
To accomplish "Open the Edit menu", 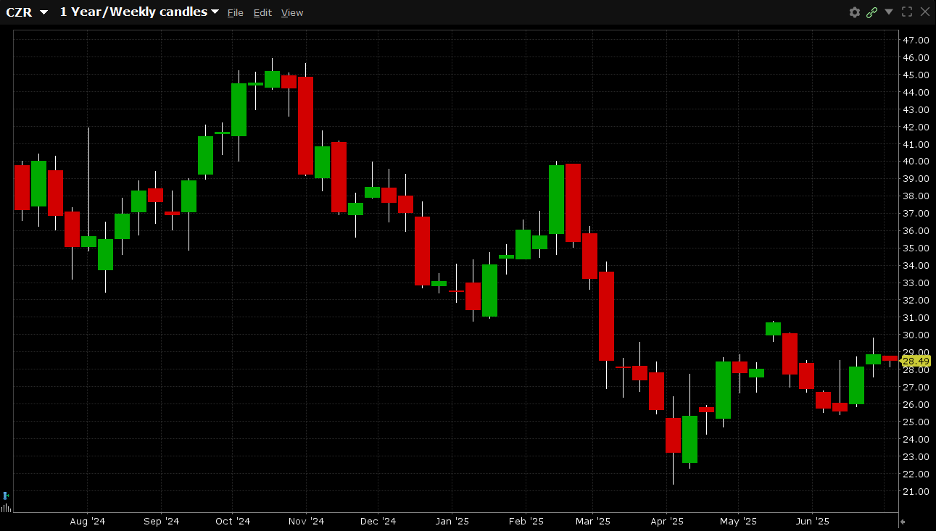I will (262, 13).
